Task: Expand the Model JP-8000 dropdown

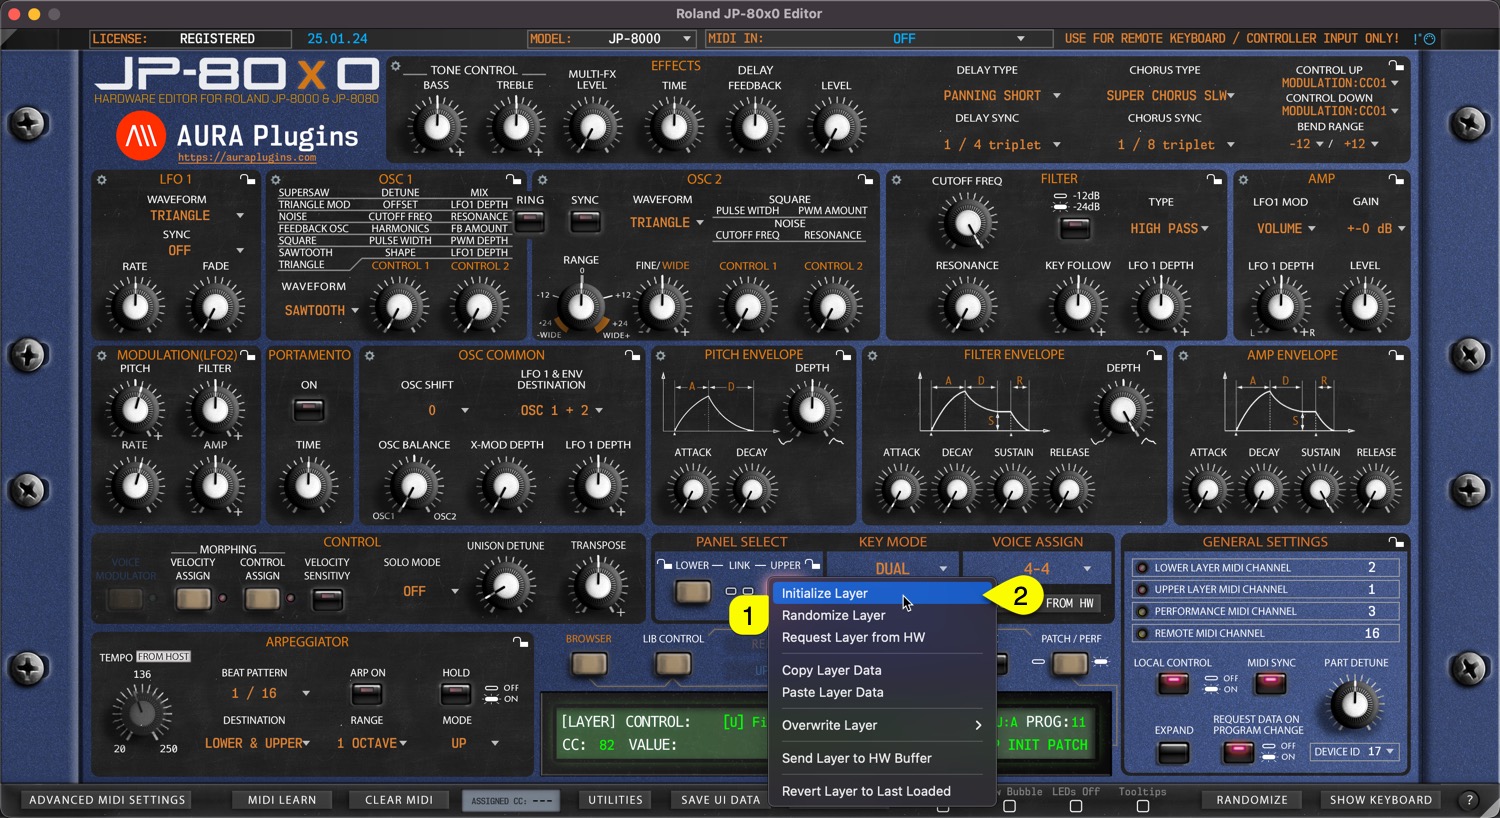Action: point(686,39)
